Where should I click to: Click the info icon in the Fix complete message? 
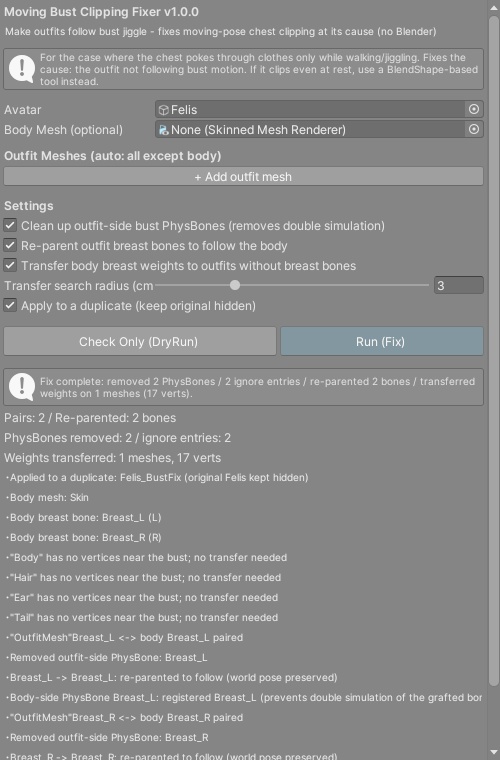[22, 387]
